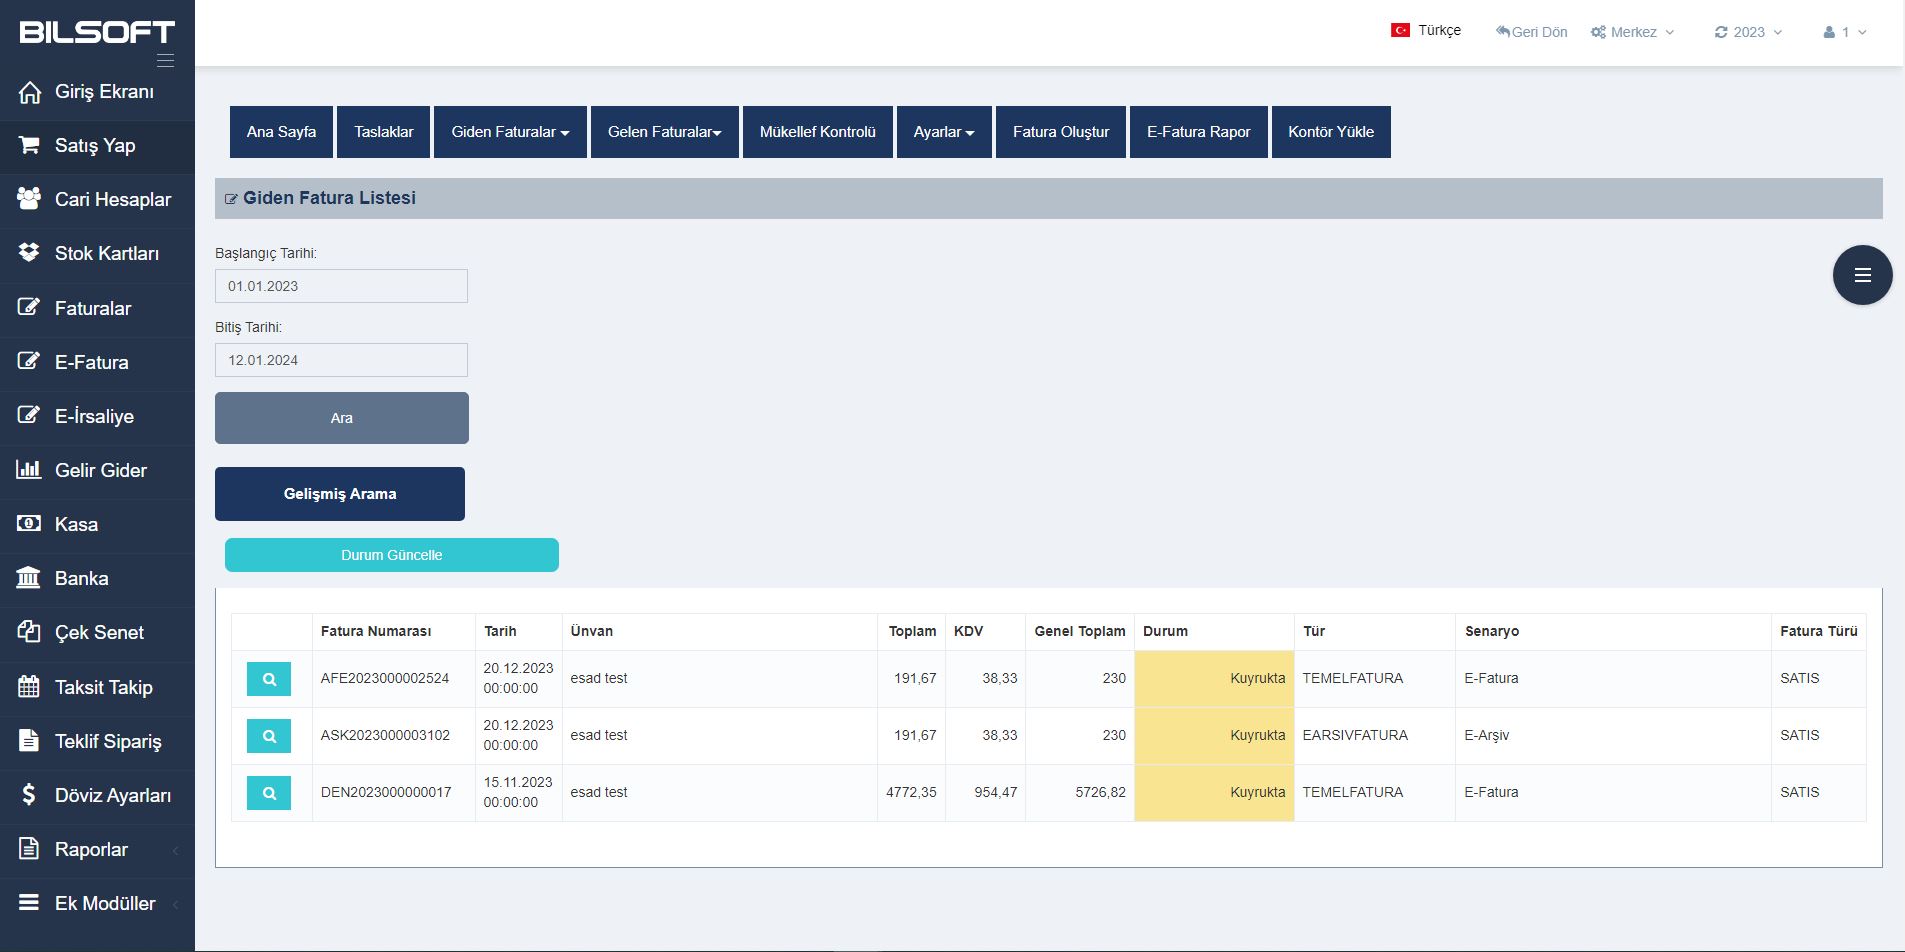
Task: Click the document icon for Teklif Sipariş
Action: (29, 741)
